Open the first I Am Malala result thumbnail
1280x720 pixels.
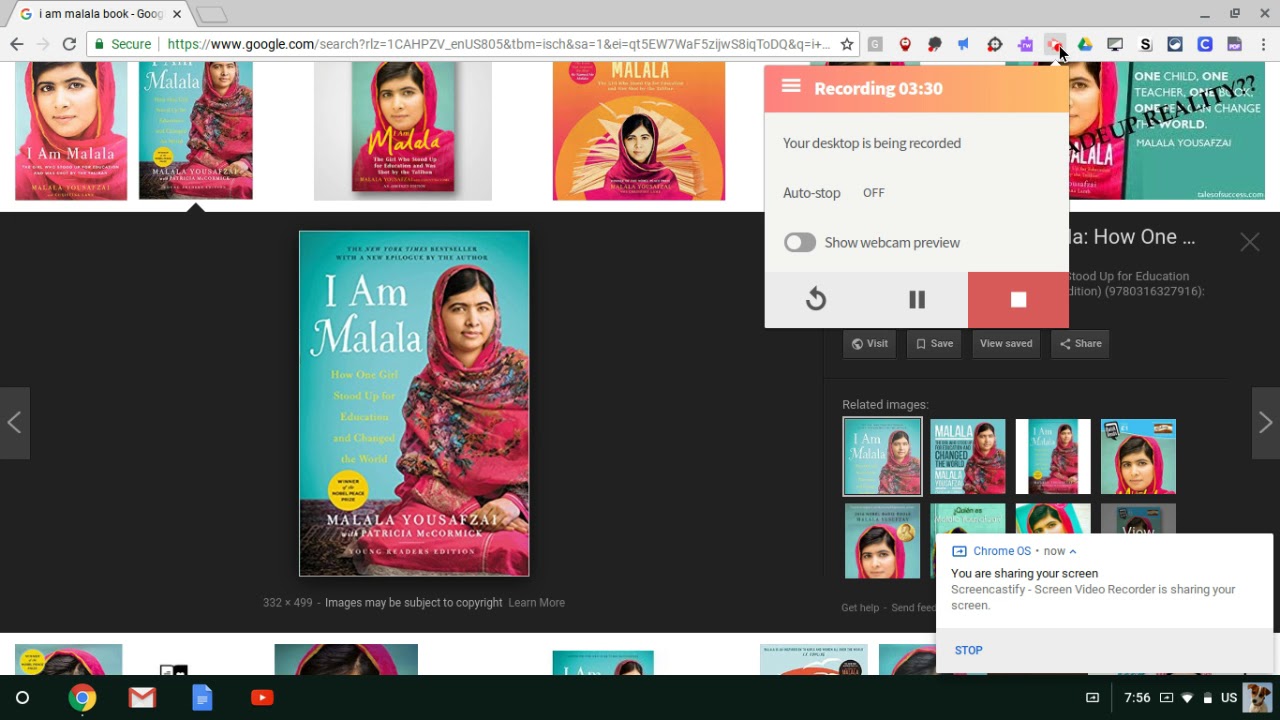point(71,130)
